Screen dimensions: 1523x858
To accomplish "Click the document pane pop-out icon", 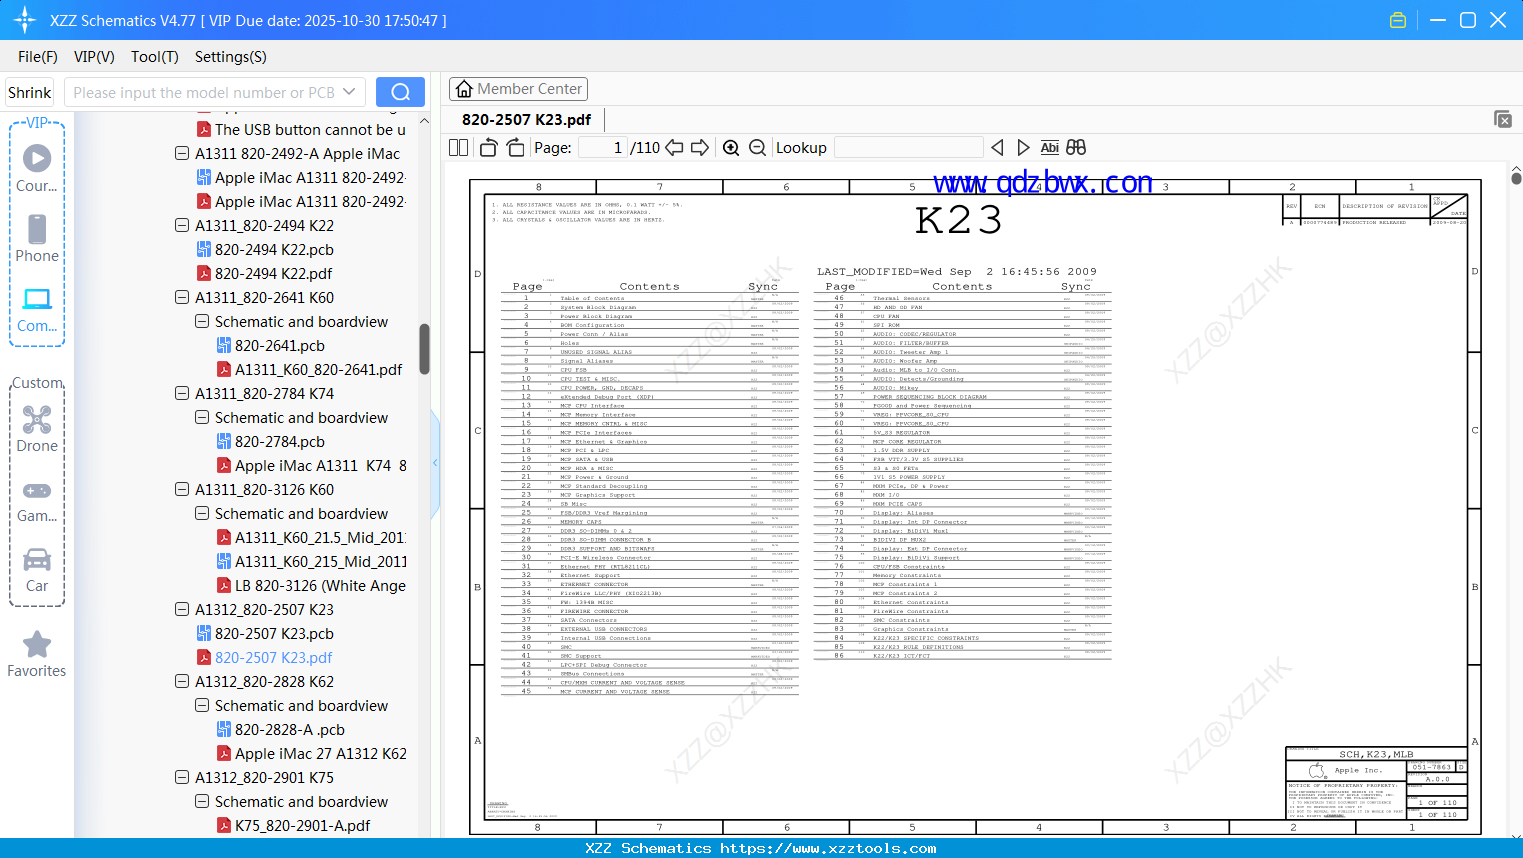I will [1503, 119].
